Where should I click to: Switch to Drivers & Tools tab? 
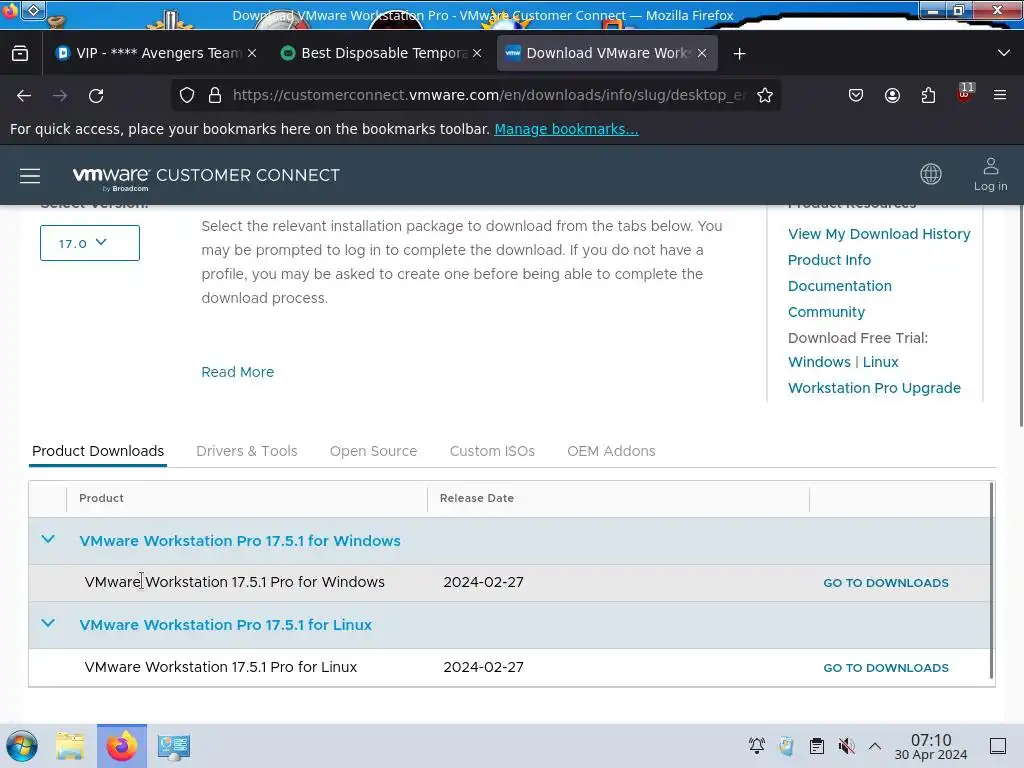click(x=247, y=451)
